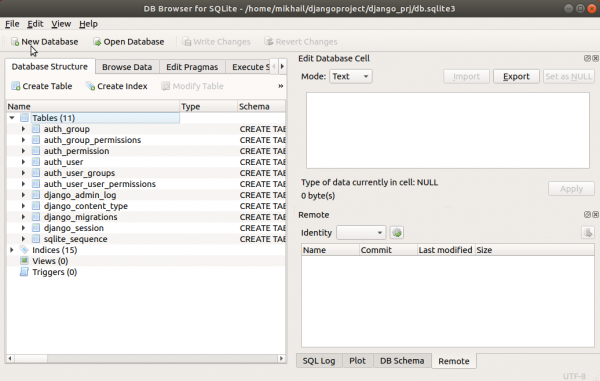Click the Open Database toolbar icon
This screenshot has height=381, width=600.
[97, 42]
